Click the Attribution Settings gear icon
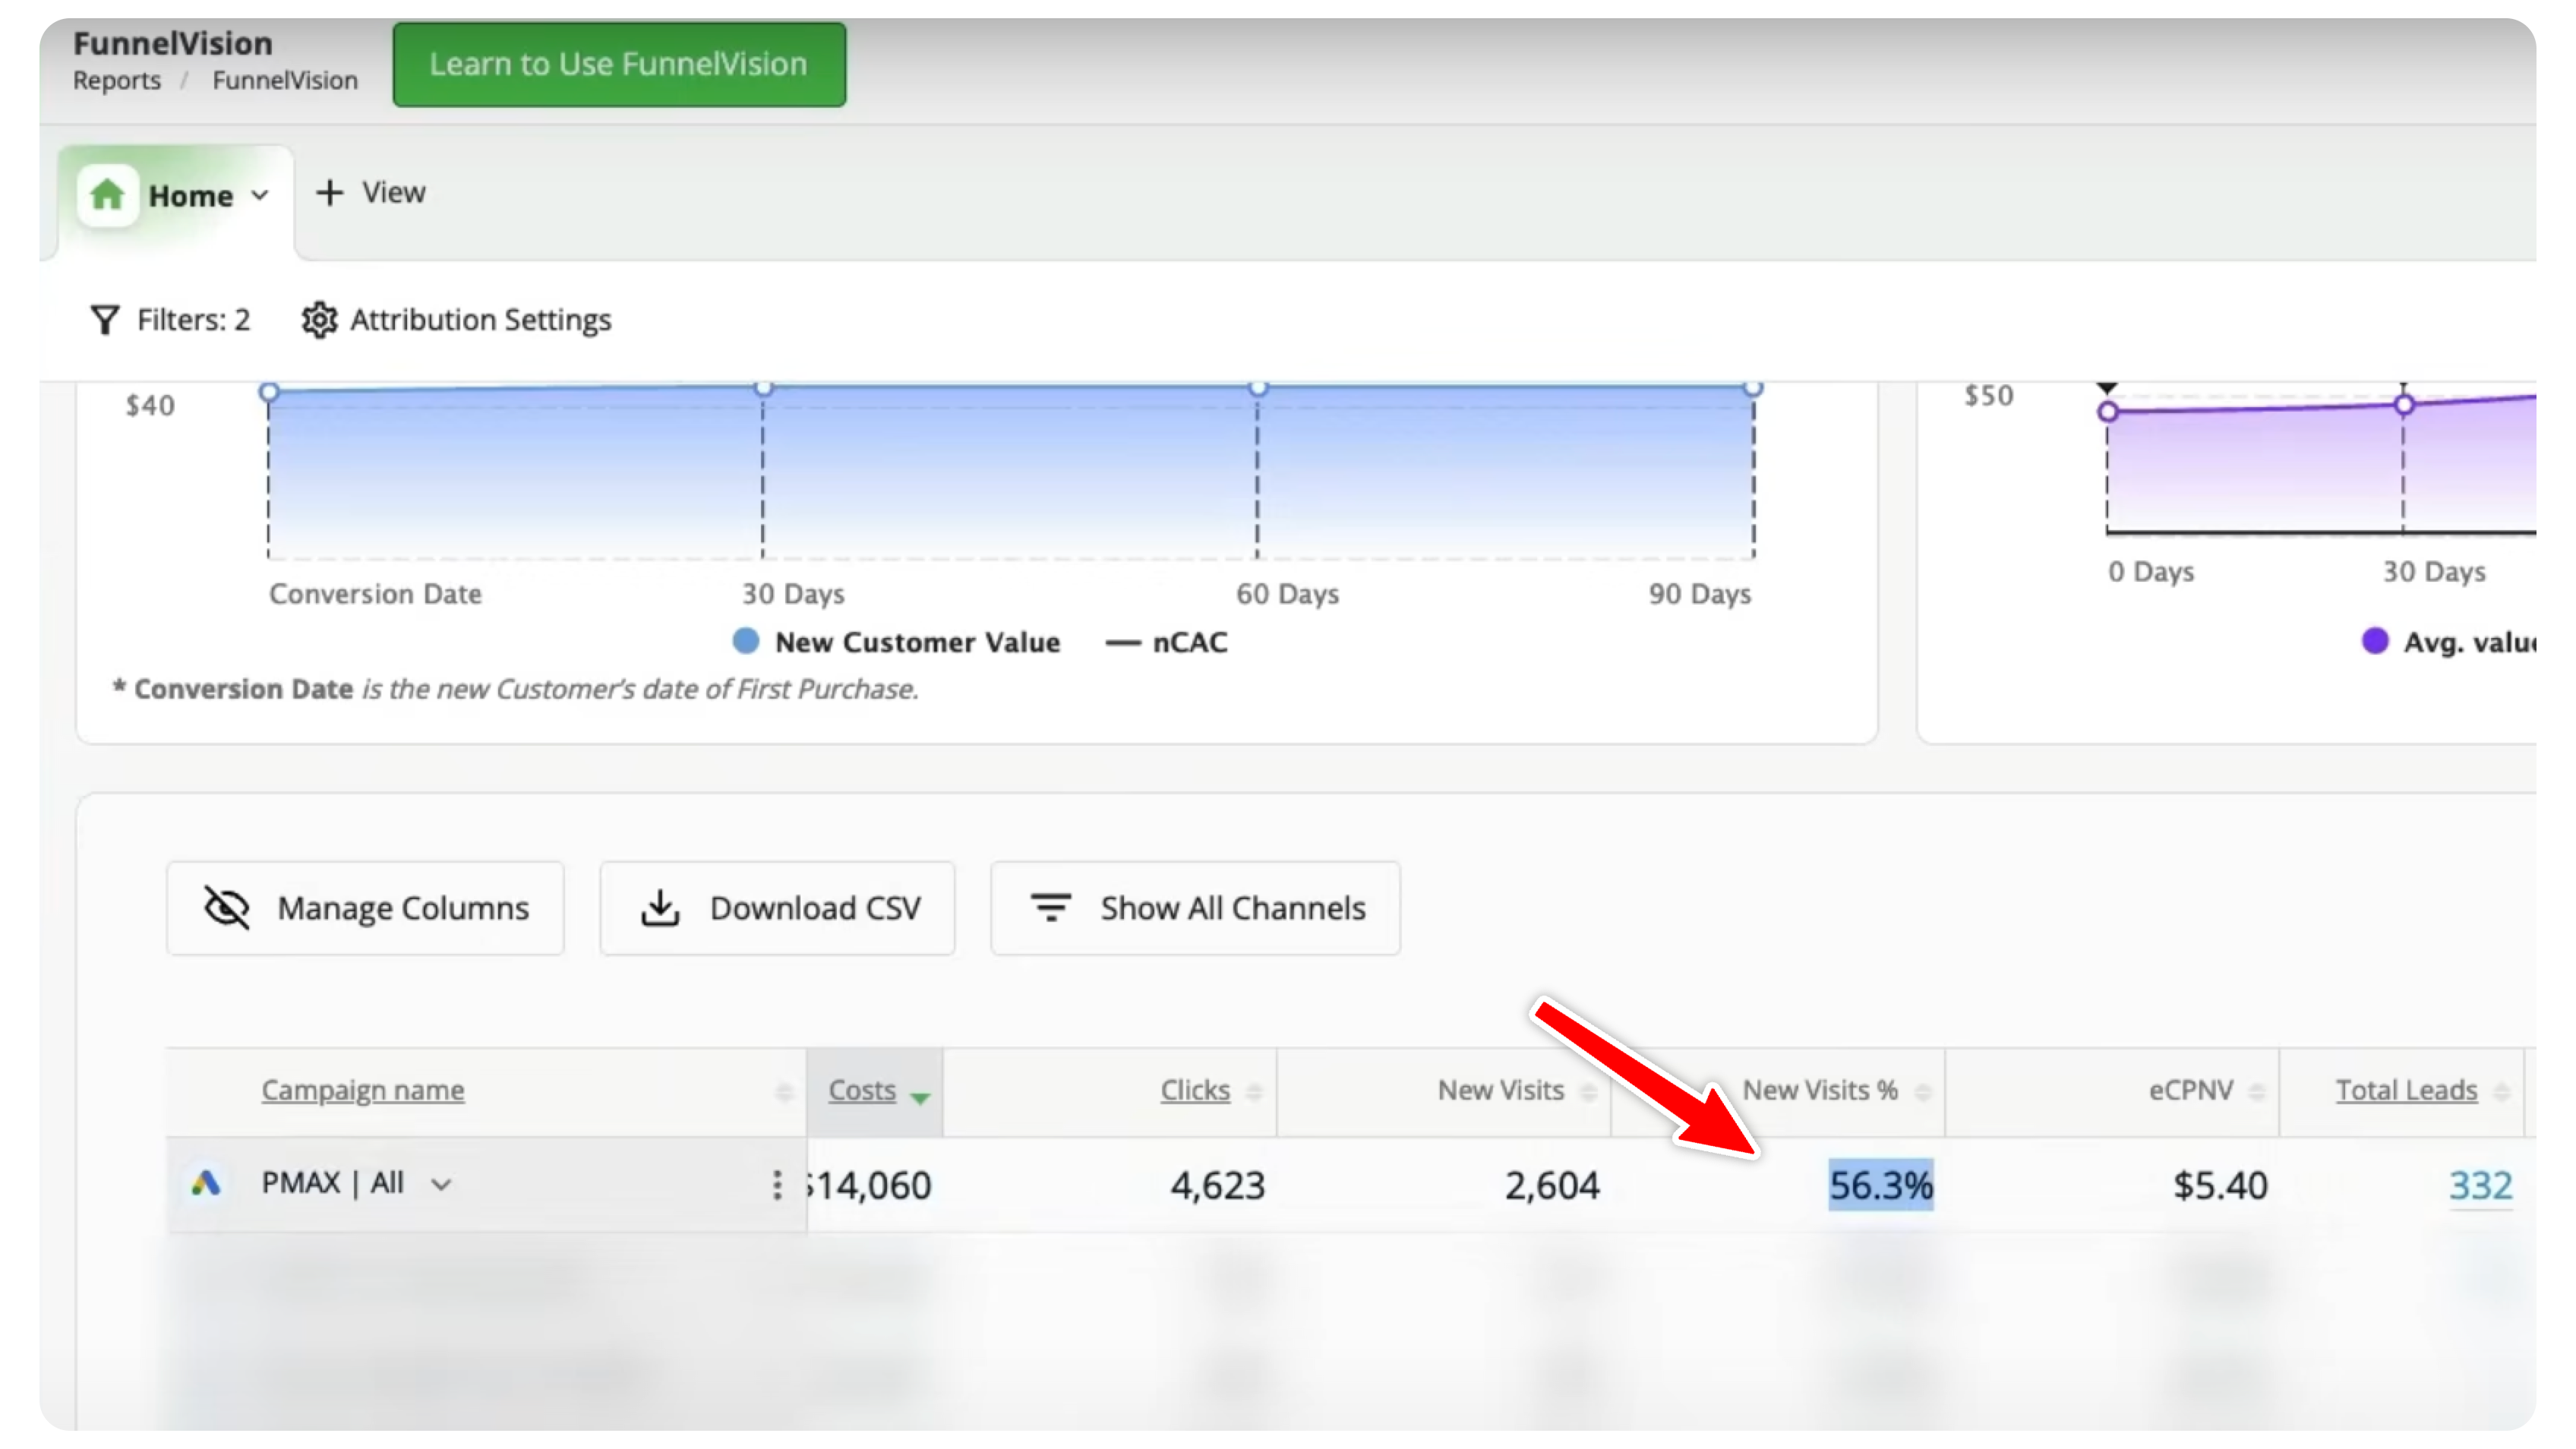Screen dimensions: 2576x1449 319,320
